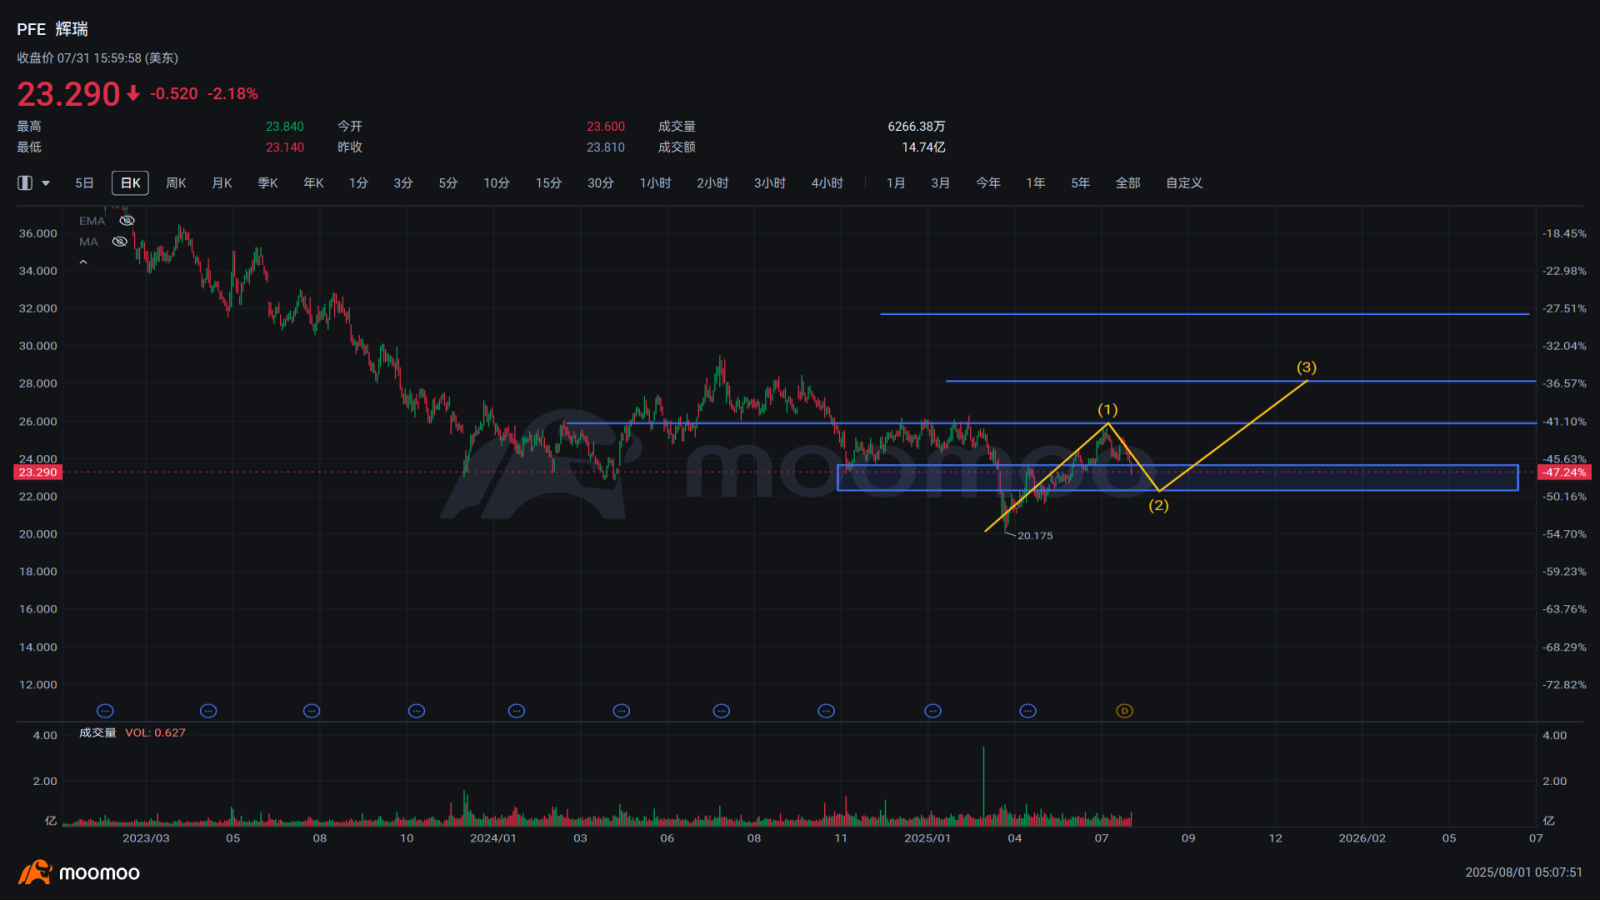Choose the 季K quarterly interval
Image resolution: width=1600 pixels, height=900 pixels.
tap(268, 183)
